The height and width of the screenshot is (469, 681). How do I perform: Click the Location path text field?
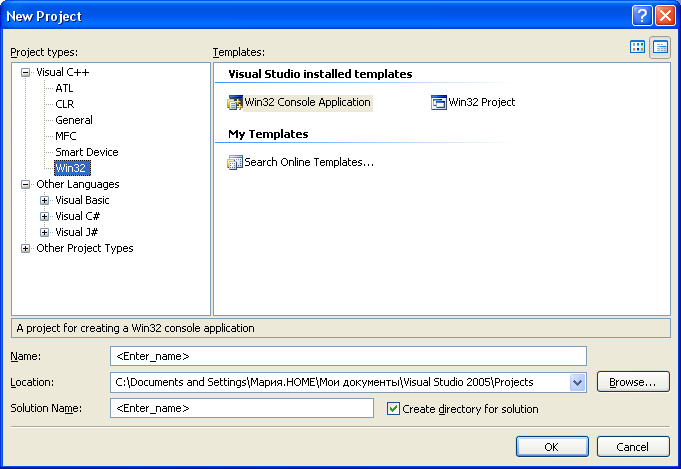[x=340, y=383]
